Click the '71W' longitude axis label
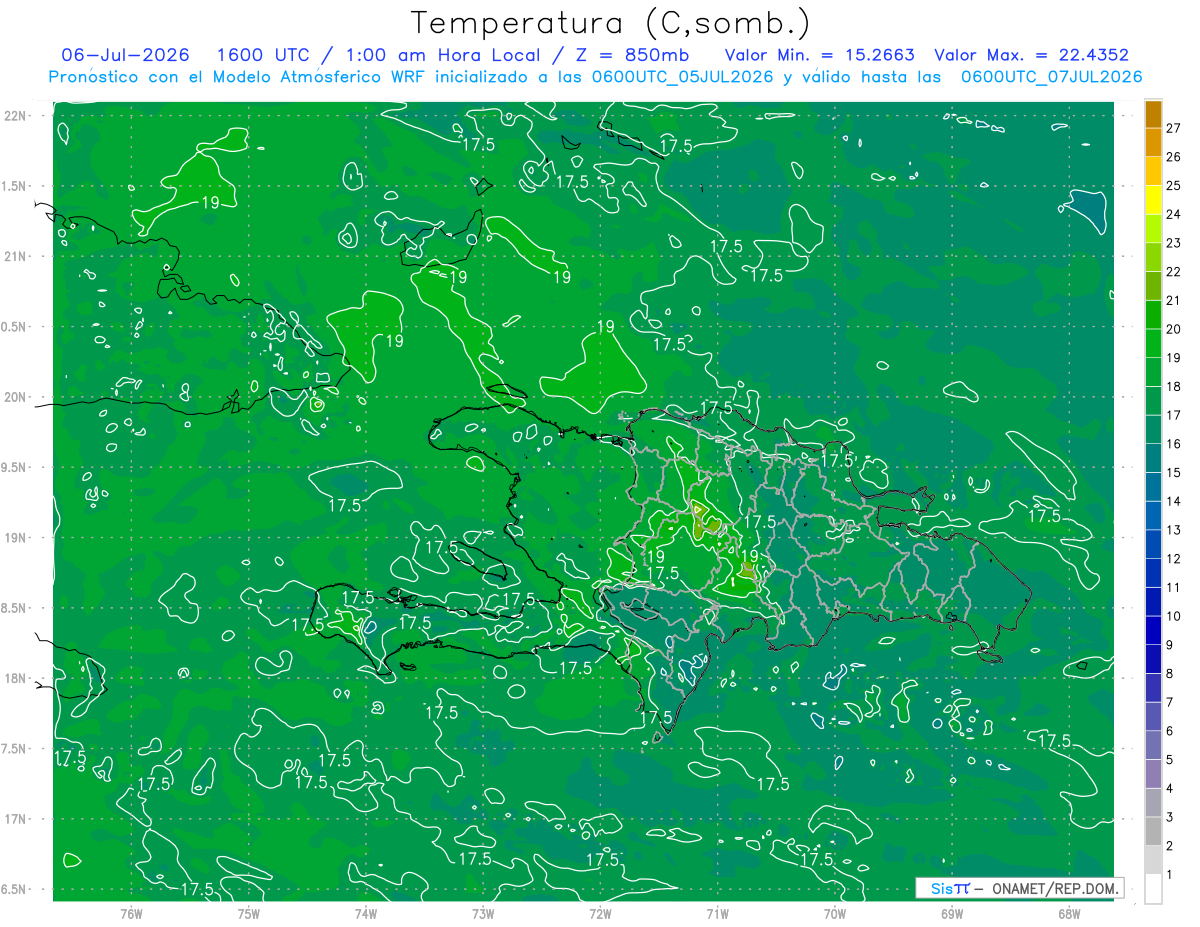This screenshot has width=1200, height=927. [717, 913]
